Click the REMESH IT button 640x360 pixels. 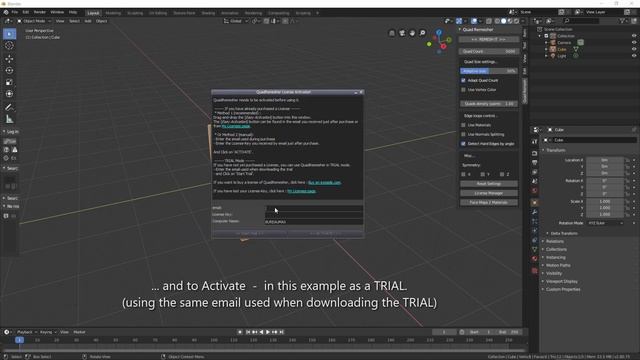[489, 40]
